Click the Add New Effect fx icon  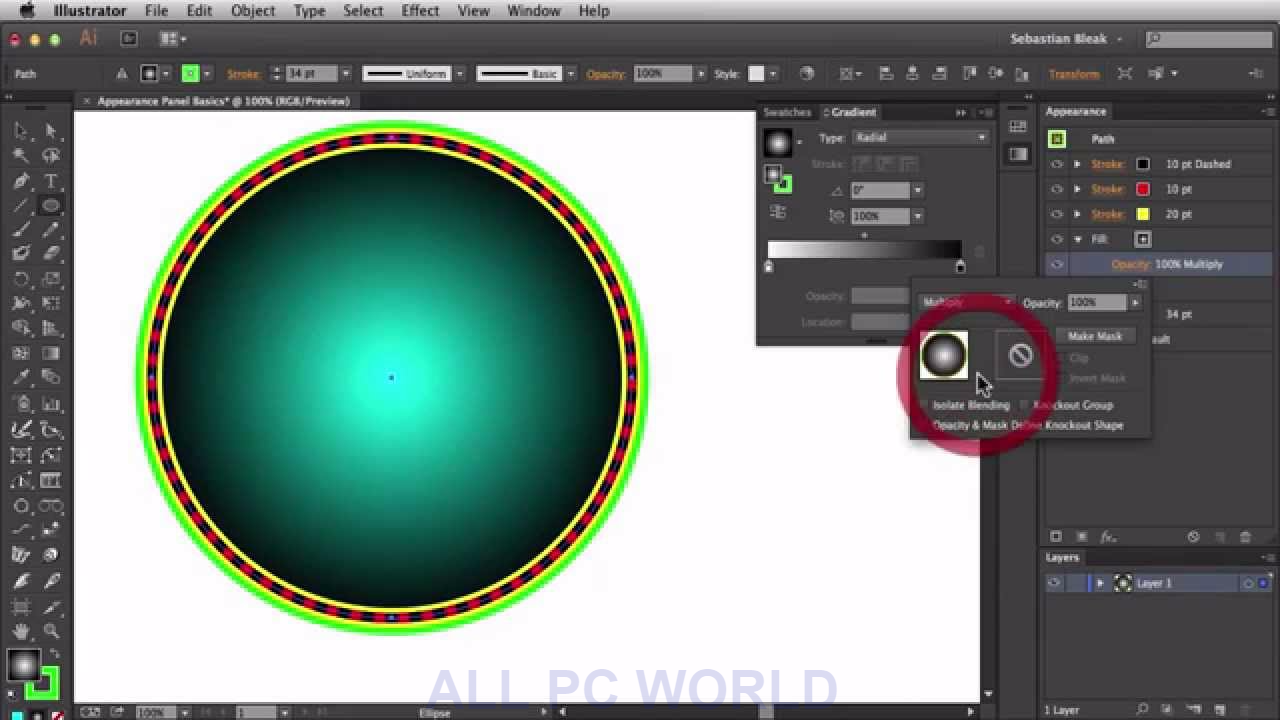[x=1108, y=537]
